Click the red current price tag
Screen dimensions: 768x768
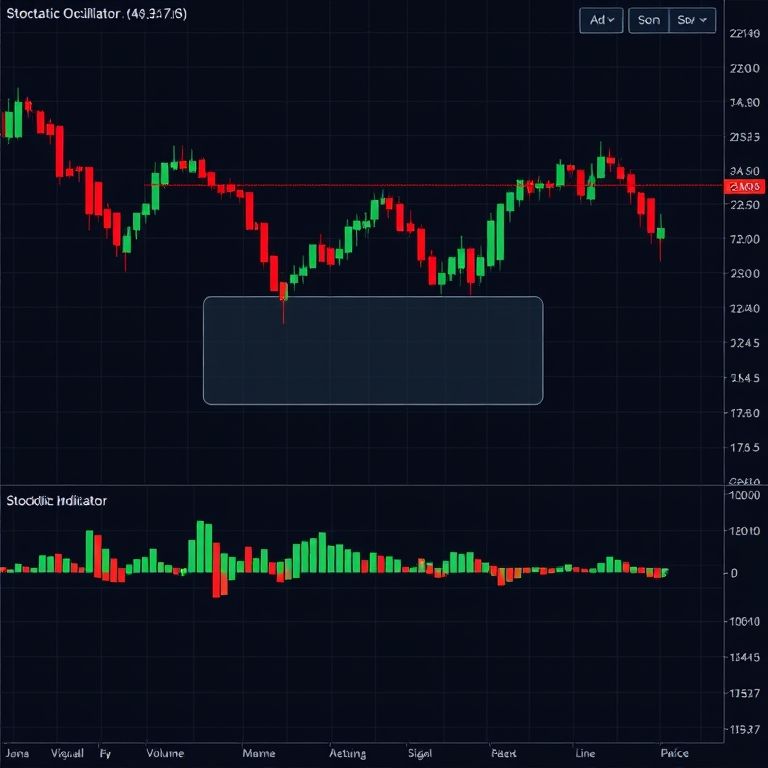pos(744,187)
